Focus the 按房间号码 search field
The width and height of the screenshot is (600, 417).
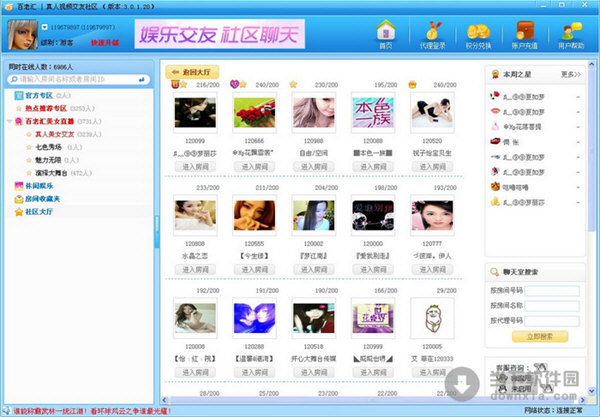(552, 291)
